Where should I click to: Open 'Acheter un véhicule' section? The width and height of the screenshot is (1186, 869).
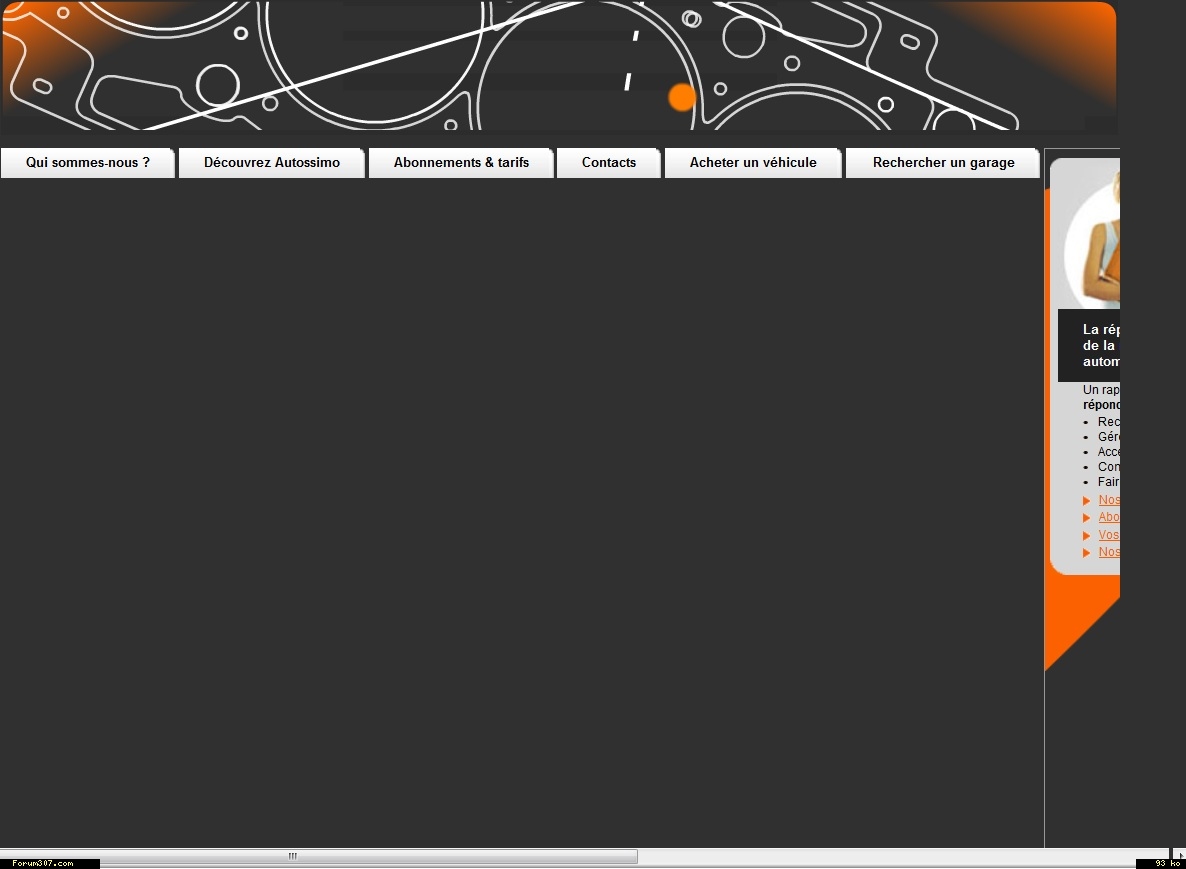753,163
